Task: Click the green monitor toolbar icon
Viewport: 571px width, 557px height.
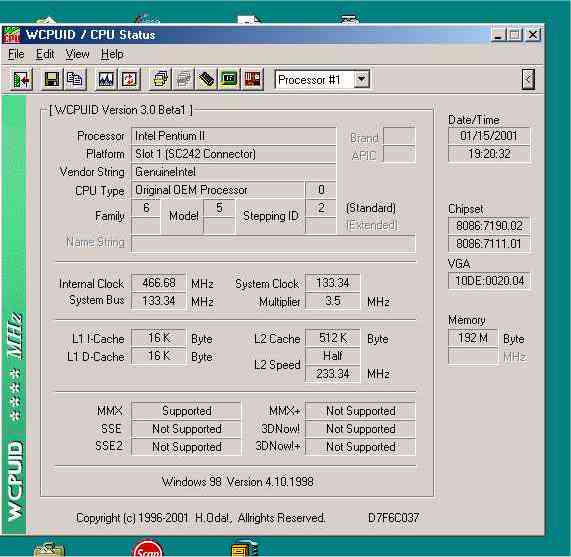Action: pyautogui.click(x=229, y=79)
